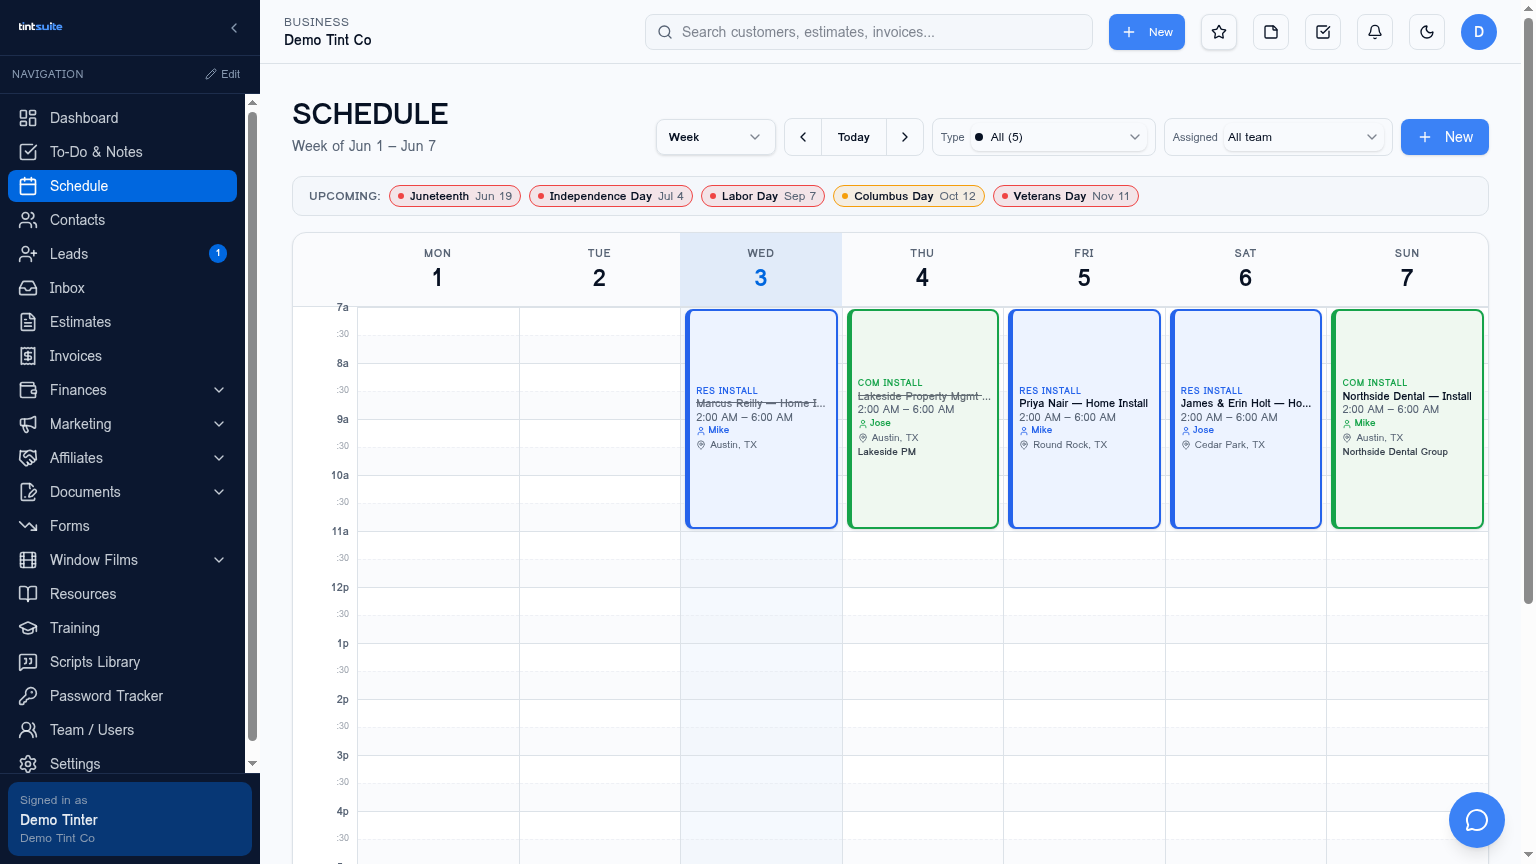Open Priya Nair Home Install event
The height and width of the screenshot is (864, 1536).
coord(1084,419)
